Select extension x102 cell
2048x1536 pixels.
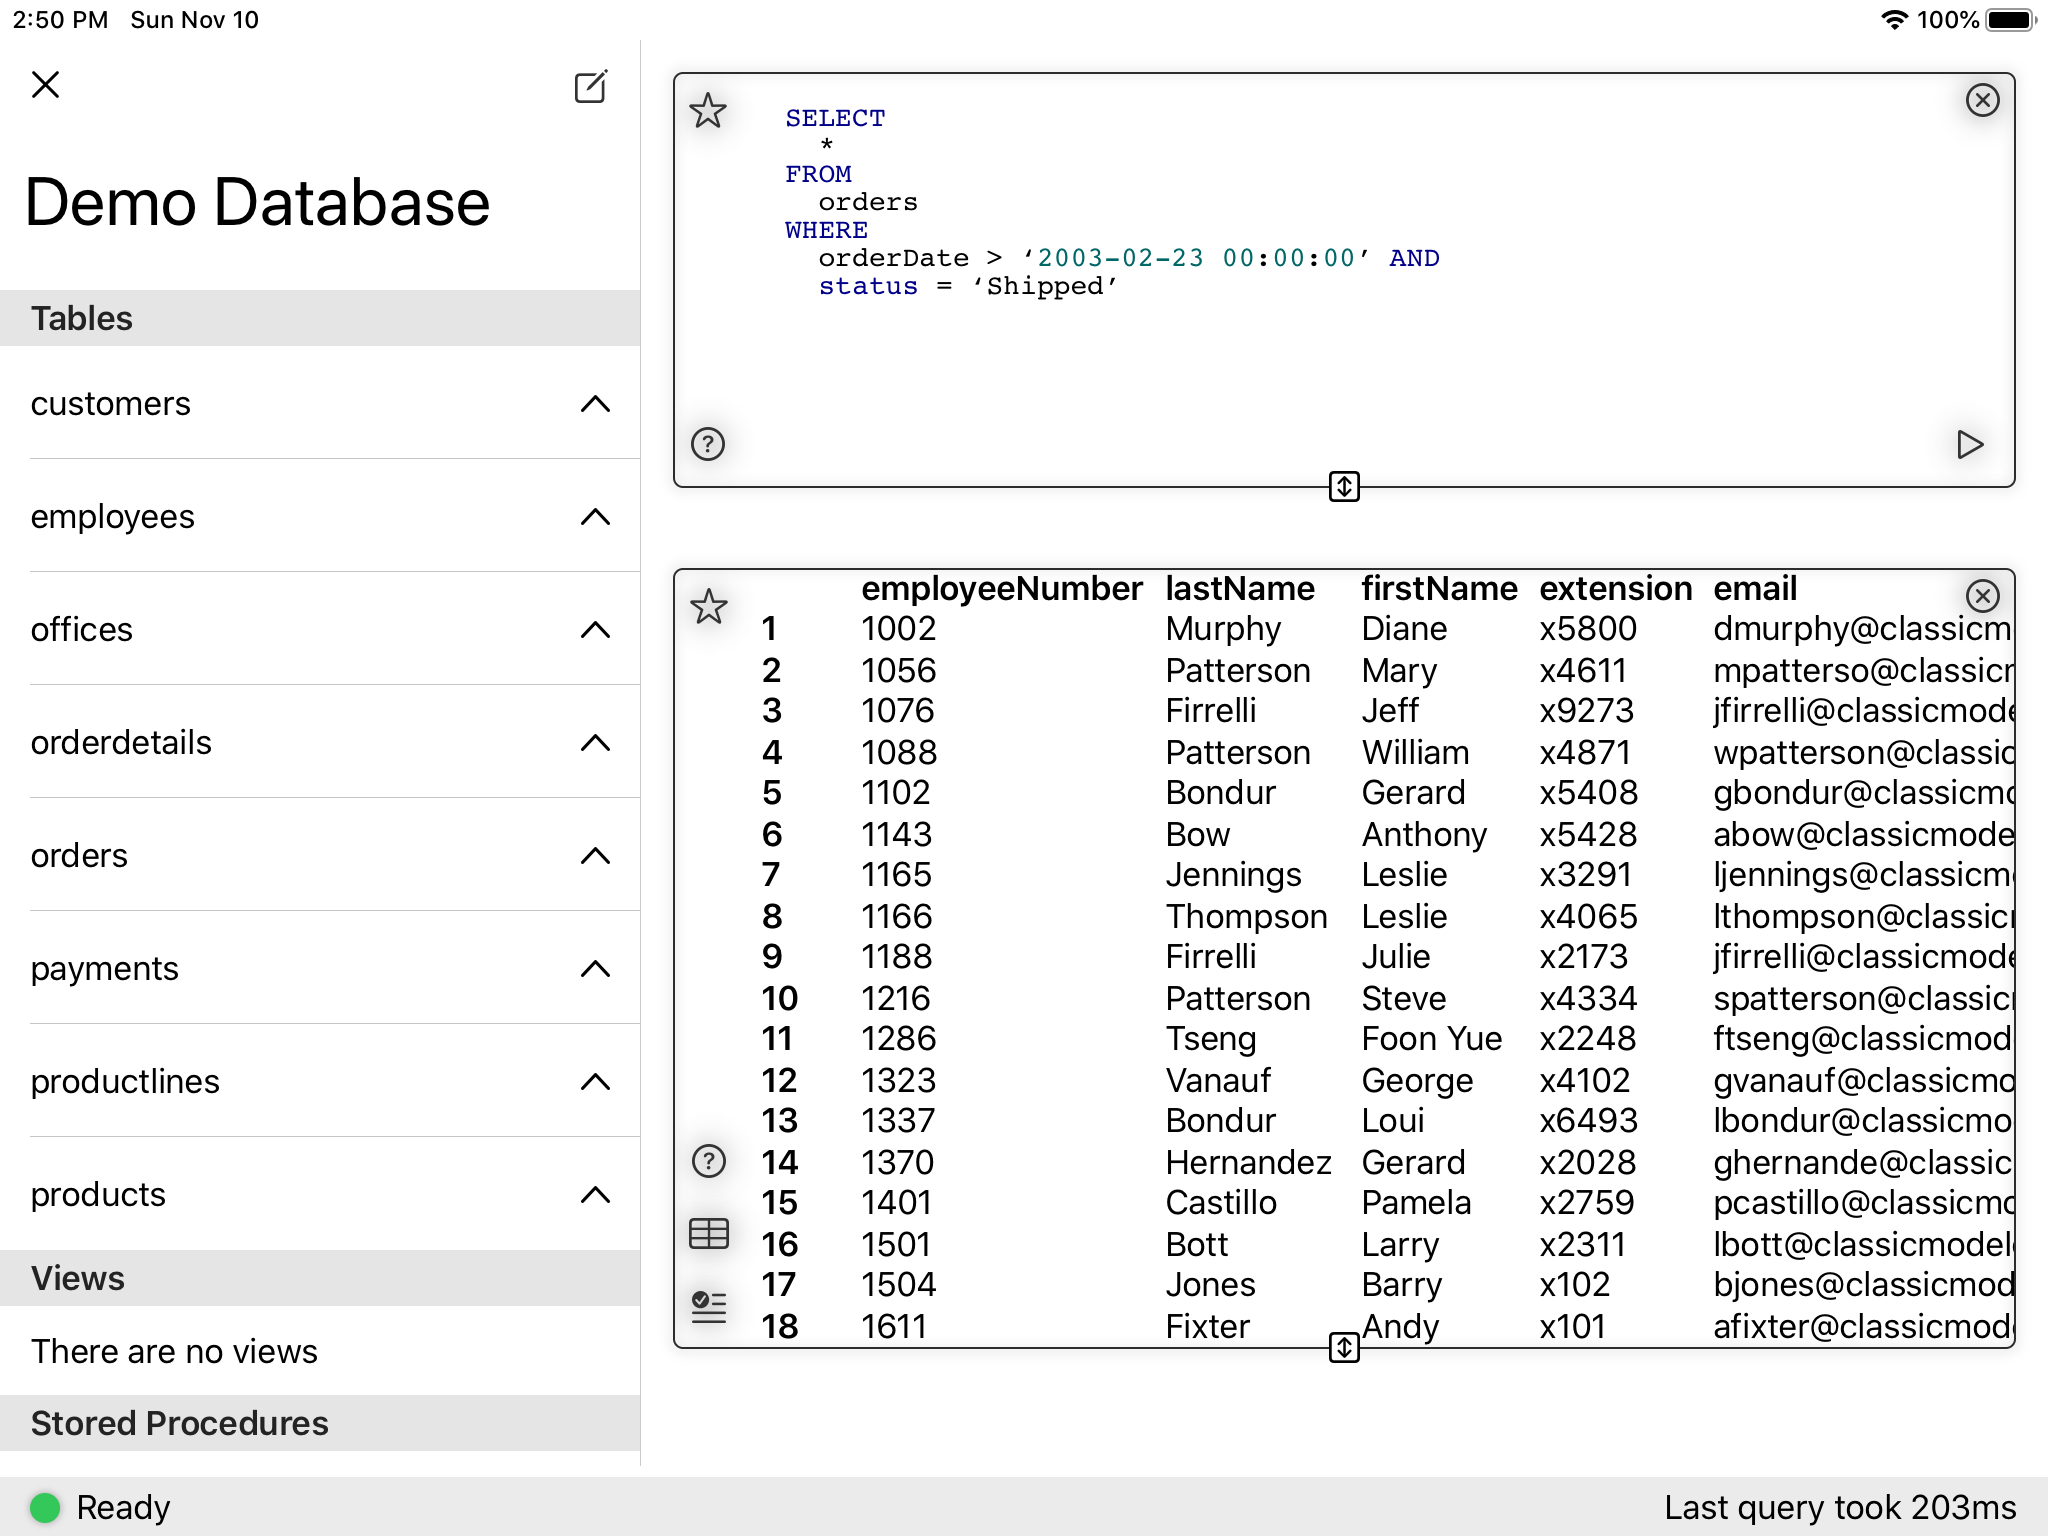pyautogui.click(x=1574, y=1285)
